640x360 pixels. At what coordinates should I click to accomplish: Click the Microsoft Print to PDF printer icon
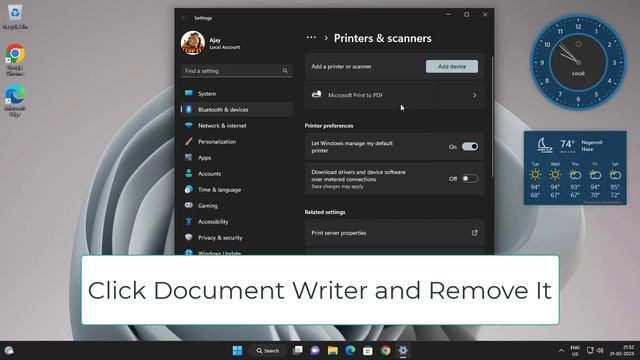(316, 95)
